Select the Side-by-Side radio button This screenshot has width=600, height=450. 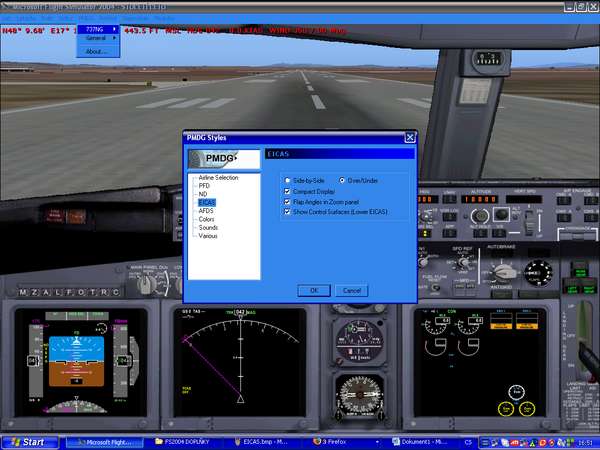click(x=287, y=180)
